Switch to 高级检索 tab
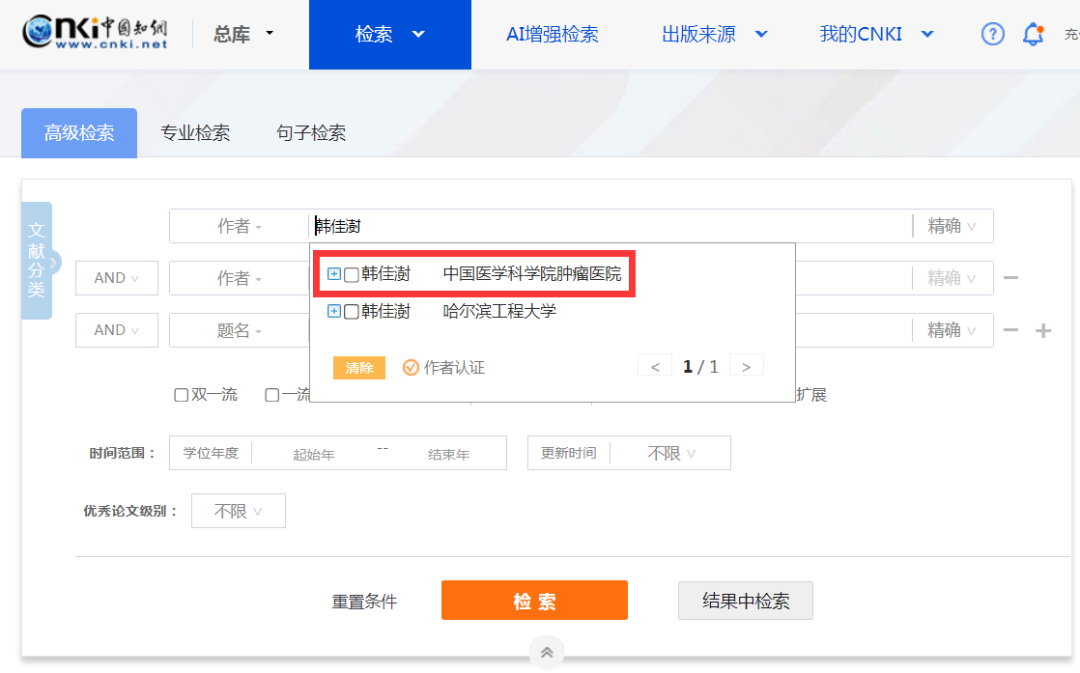The height and width of the screenshot is (673, 1080). [79, 133]
